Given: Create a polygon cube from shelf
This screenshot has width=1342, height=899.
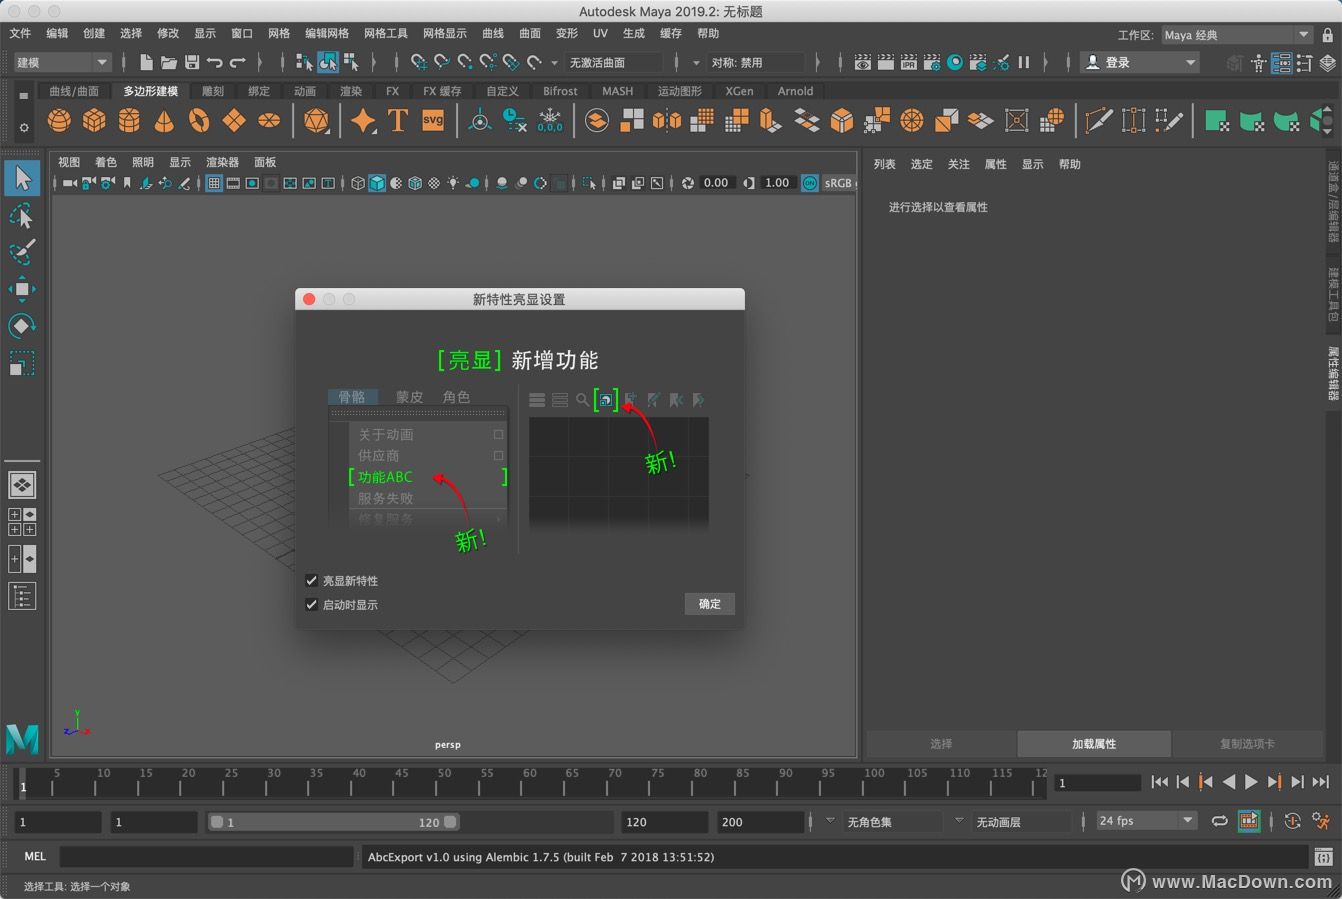Looking at the screenshot, I should tap(94, 121).
